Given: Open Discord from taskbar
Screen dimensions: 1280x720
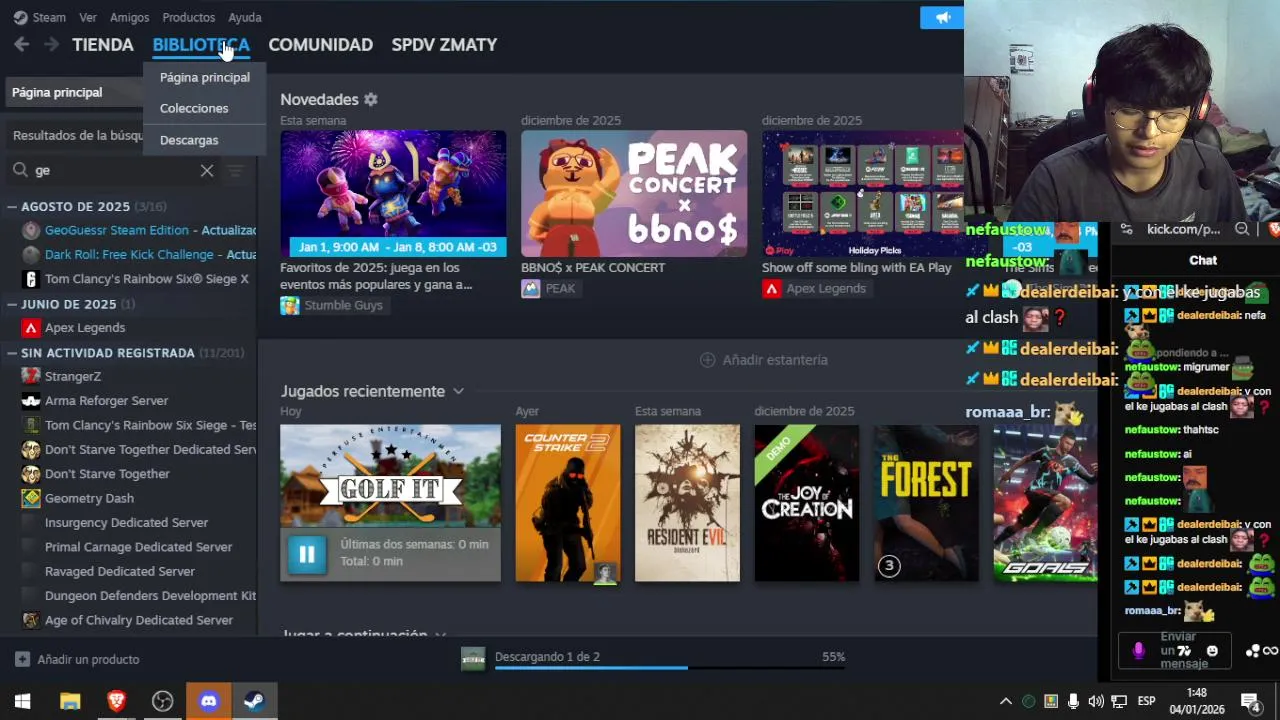Looking at the screenshot, I should 208,701.
